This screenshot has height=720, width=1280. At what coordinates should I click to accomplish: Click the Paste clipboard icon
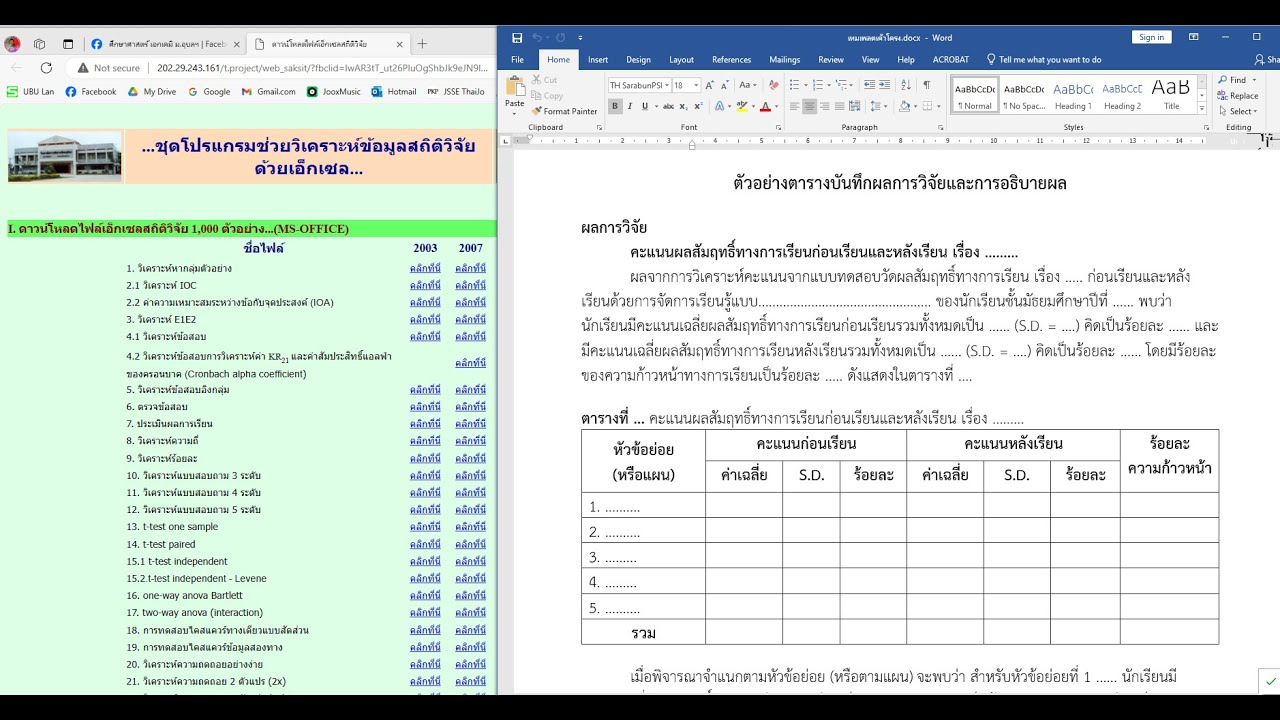point(515,84)
